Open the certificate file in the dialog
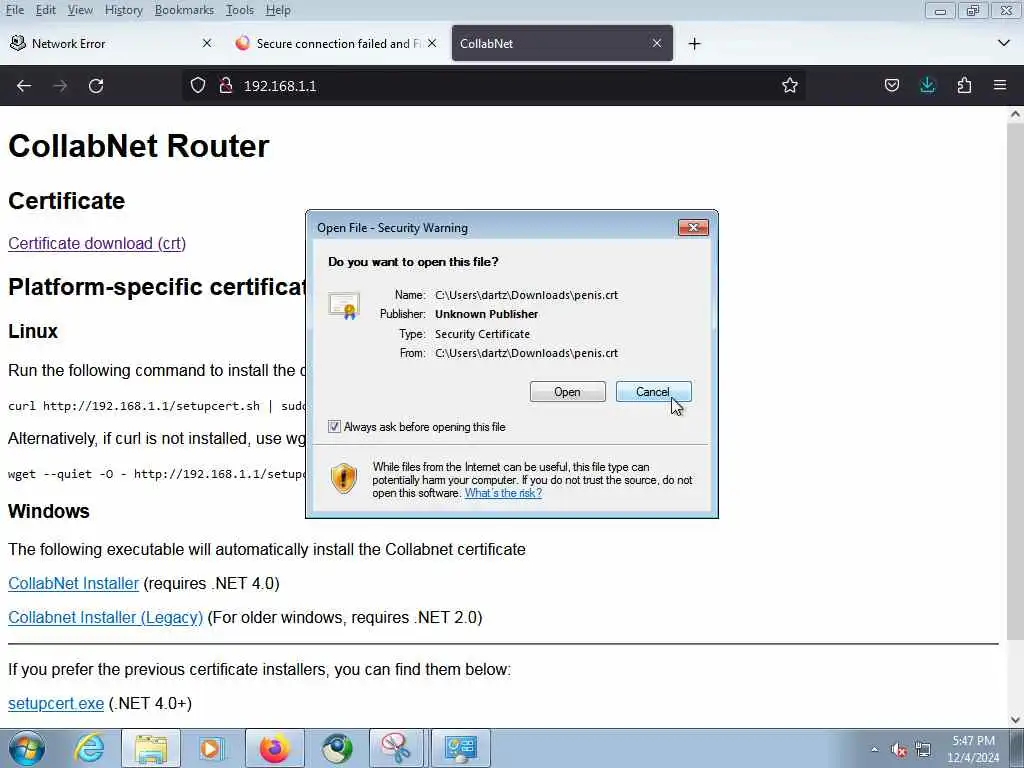Screen dimensions: 1024x768 click(568, 392)
